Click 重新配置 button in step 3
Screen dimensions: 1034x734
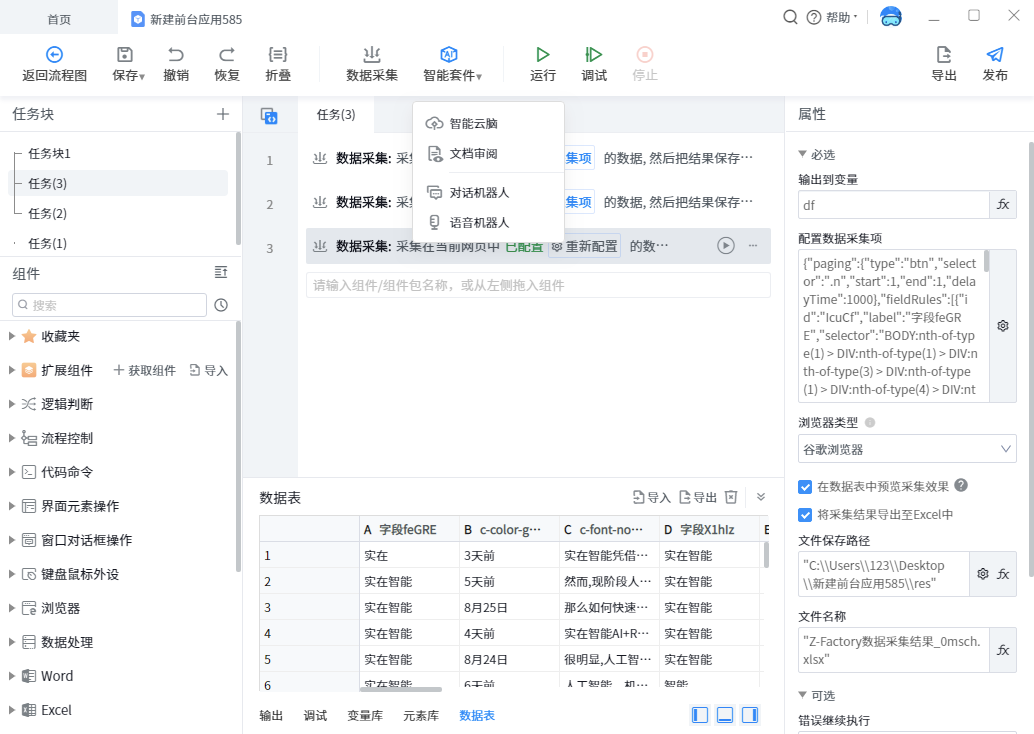(x=584, y=246)
